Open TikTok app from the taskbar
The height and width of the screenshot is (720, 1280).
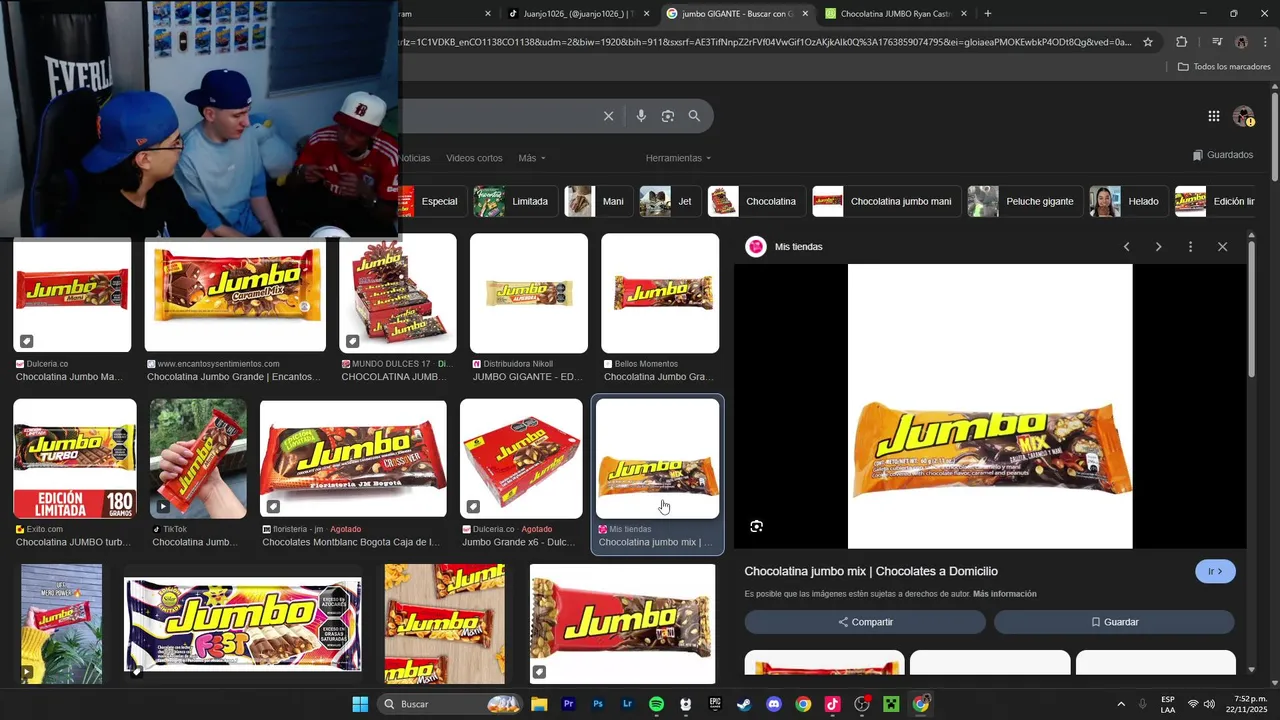(832, 704)
